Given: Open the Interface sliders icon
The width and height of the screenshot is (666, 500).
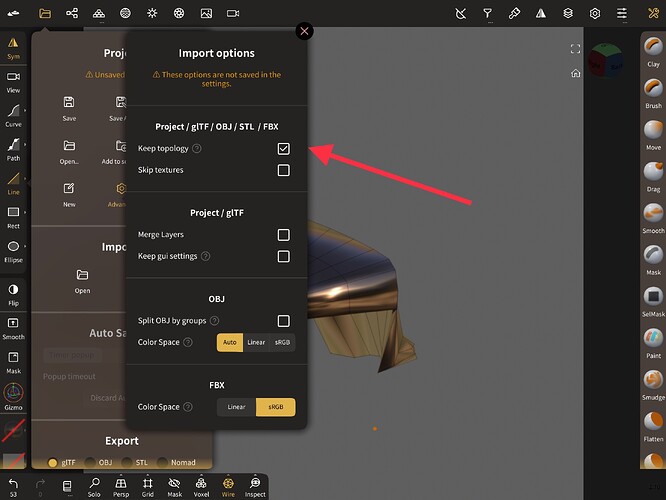Looking at the screenshot, I should pos(621,14).
